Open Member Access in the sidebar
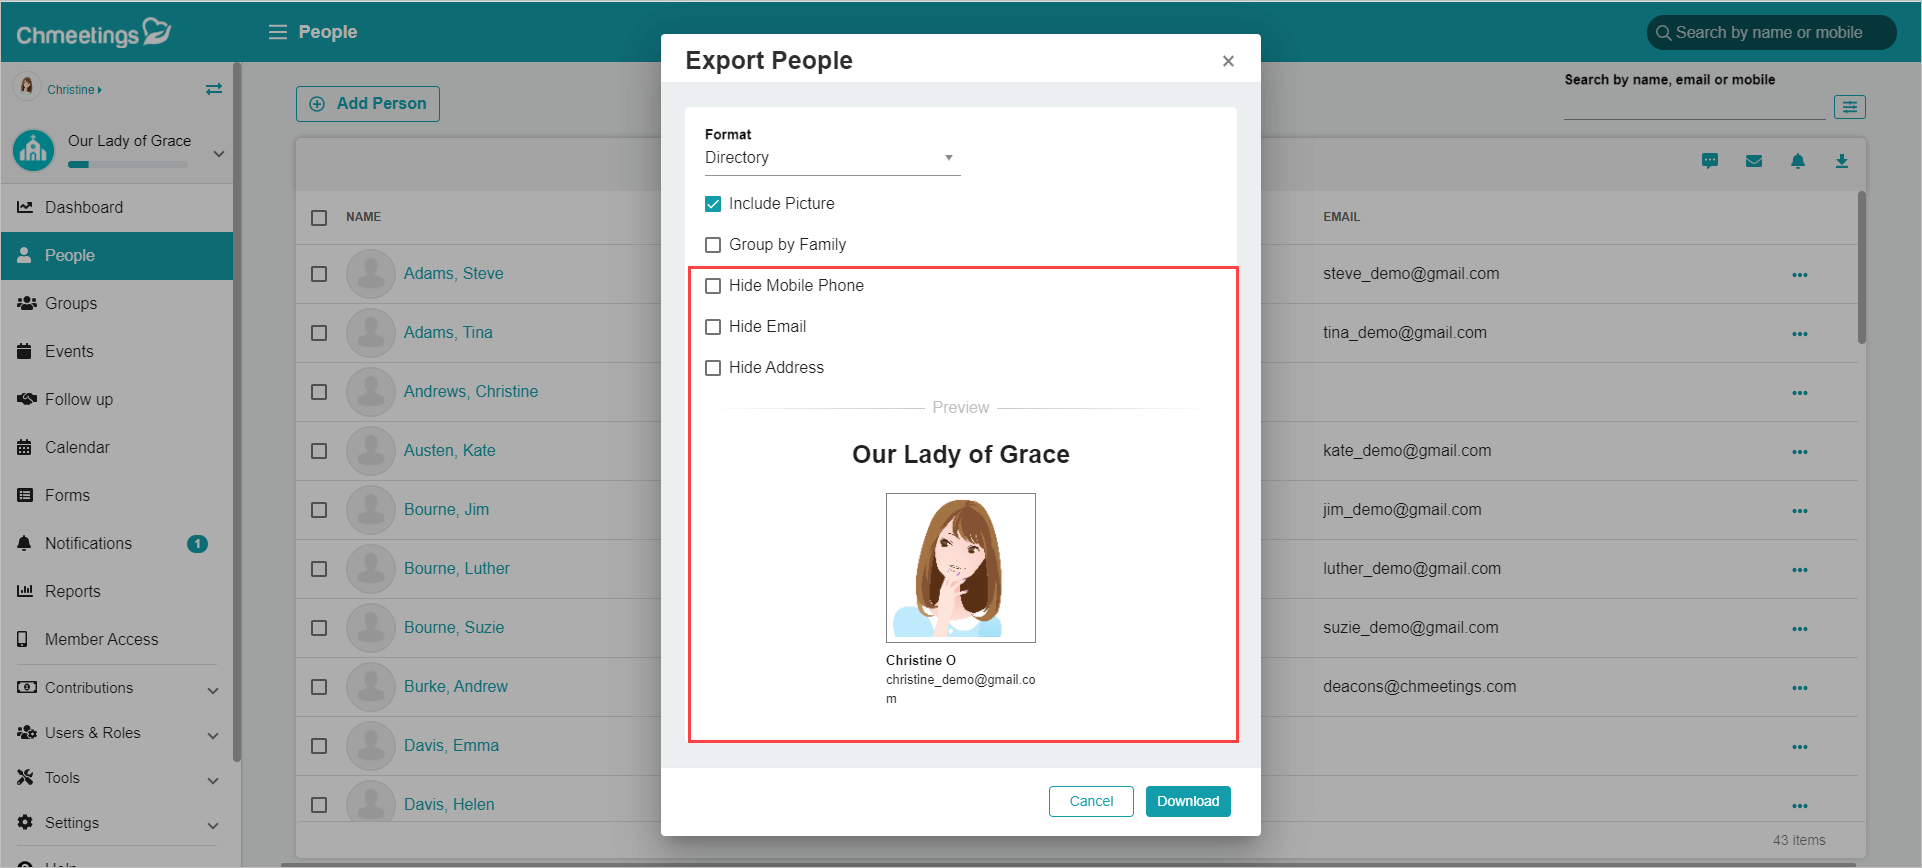The height and width of the screenshot is (868, 1922). [x=117, y=640]
